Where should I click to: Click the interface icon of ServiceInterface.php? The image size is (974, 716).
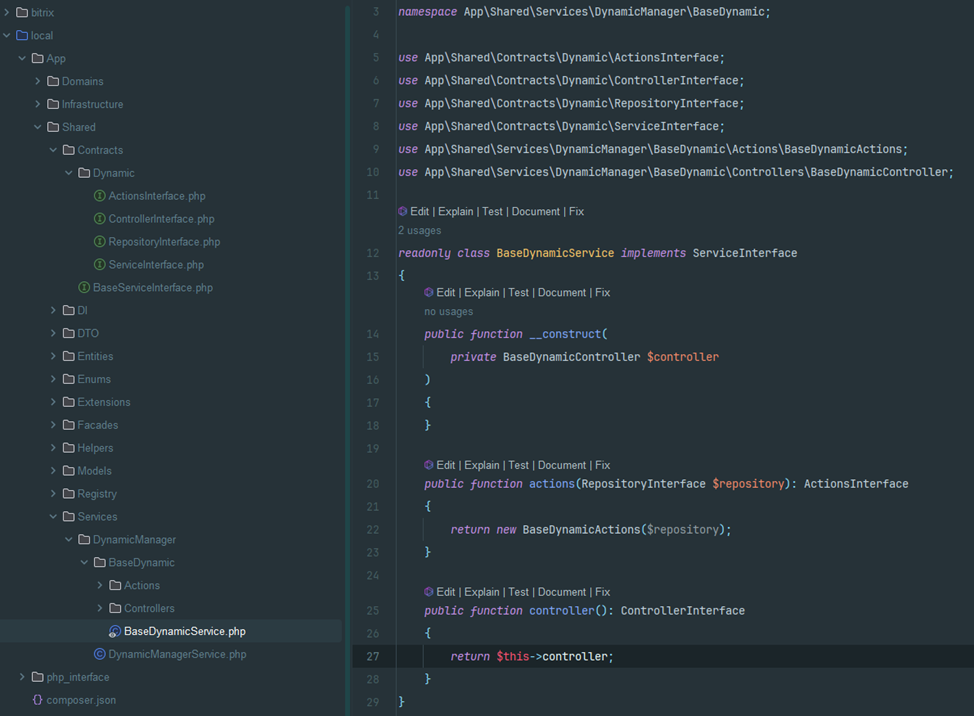pyautogui.click(x=99, y=265)
